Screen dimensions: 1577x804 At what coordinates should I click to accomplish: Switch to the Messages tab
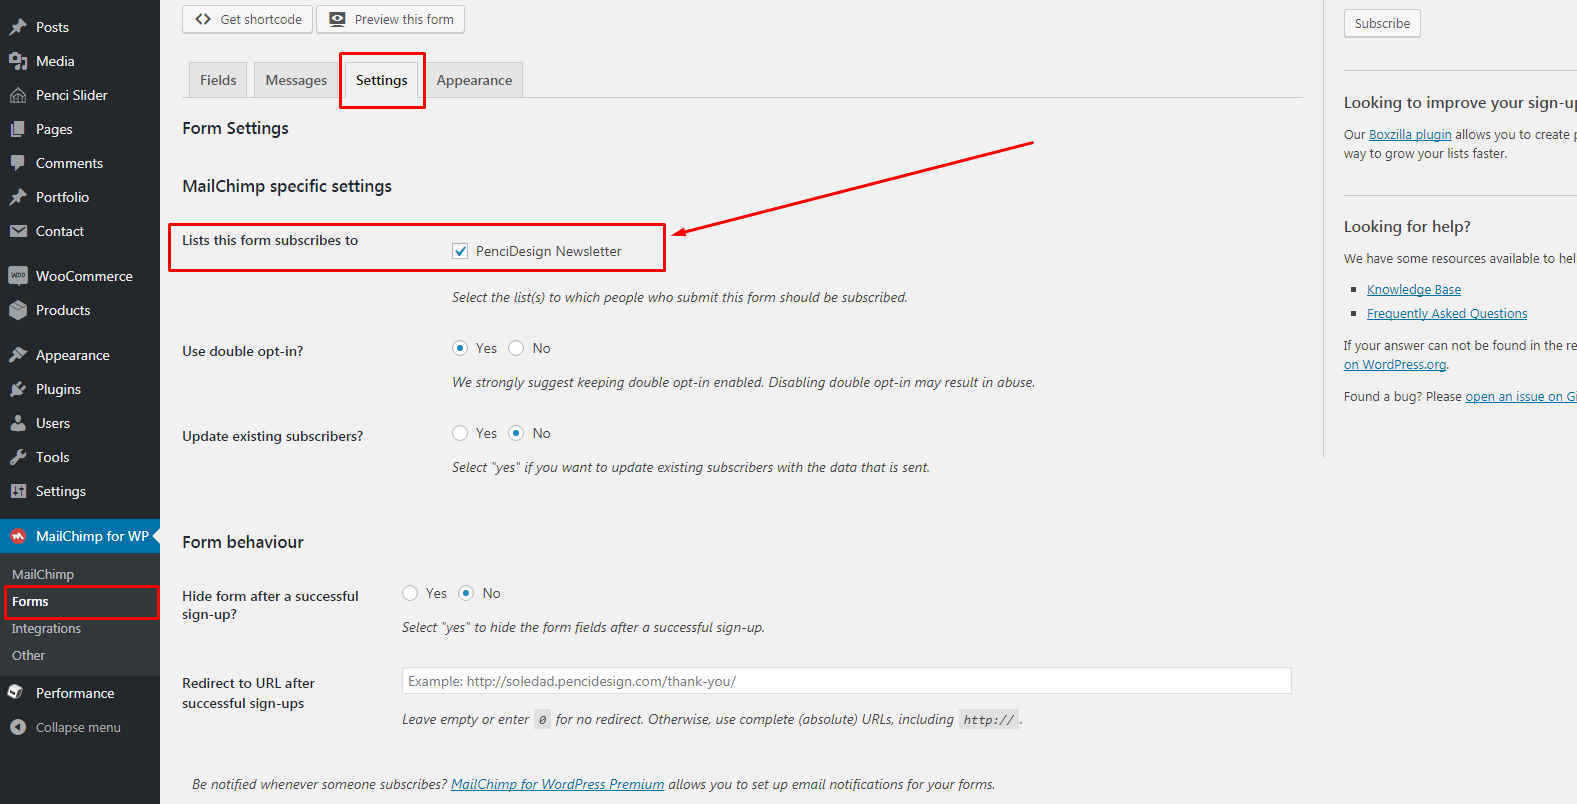tap(296, 80)
